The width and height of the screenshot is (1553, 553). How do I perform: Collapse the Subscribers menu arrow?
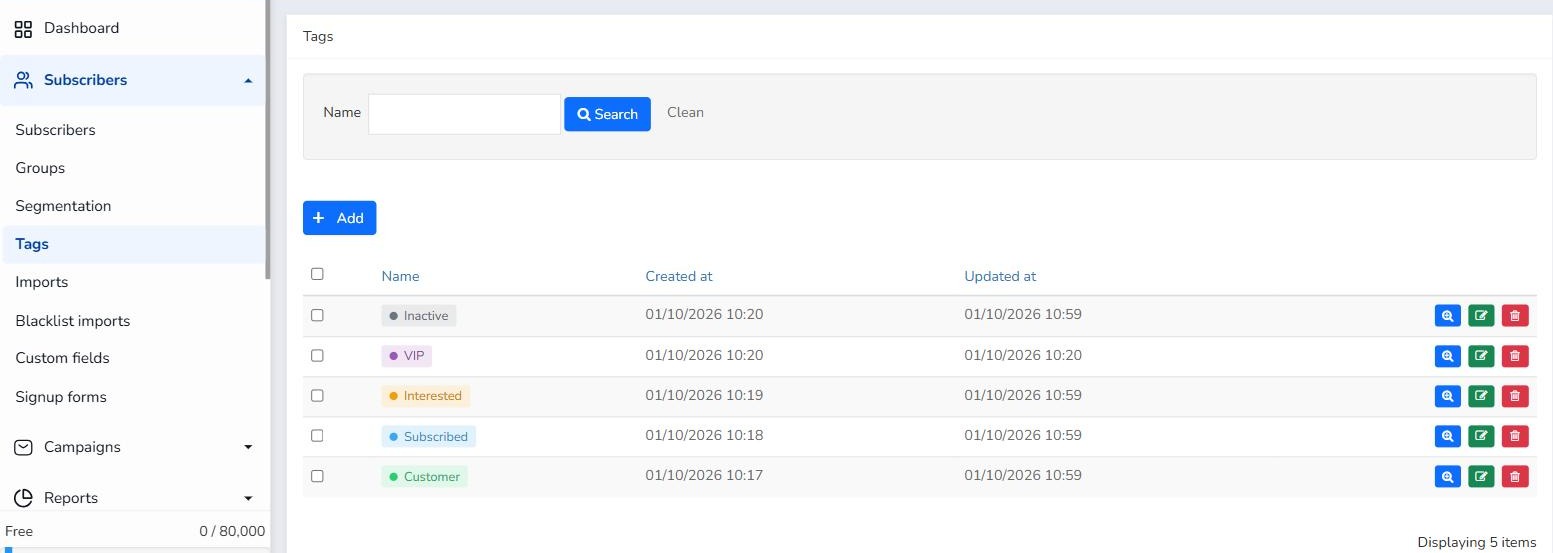coord(248,80)
